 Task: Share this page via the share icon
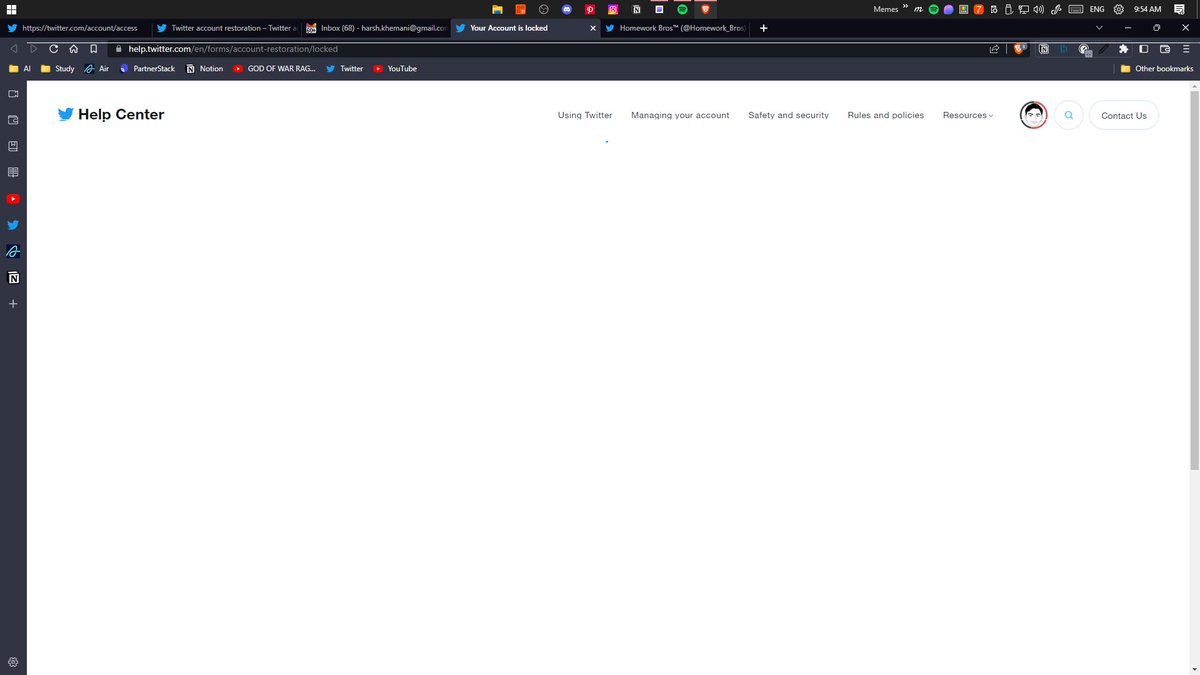[994, 48]
